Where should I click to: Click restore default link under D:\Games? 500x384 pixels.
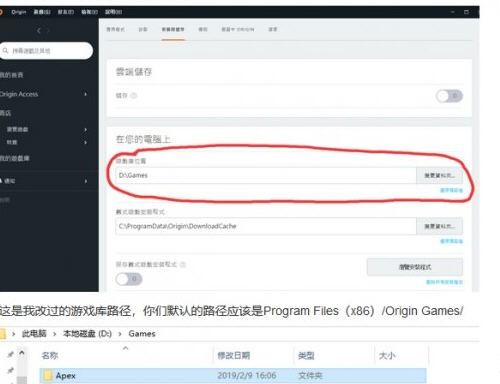451,190
